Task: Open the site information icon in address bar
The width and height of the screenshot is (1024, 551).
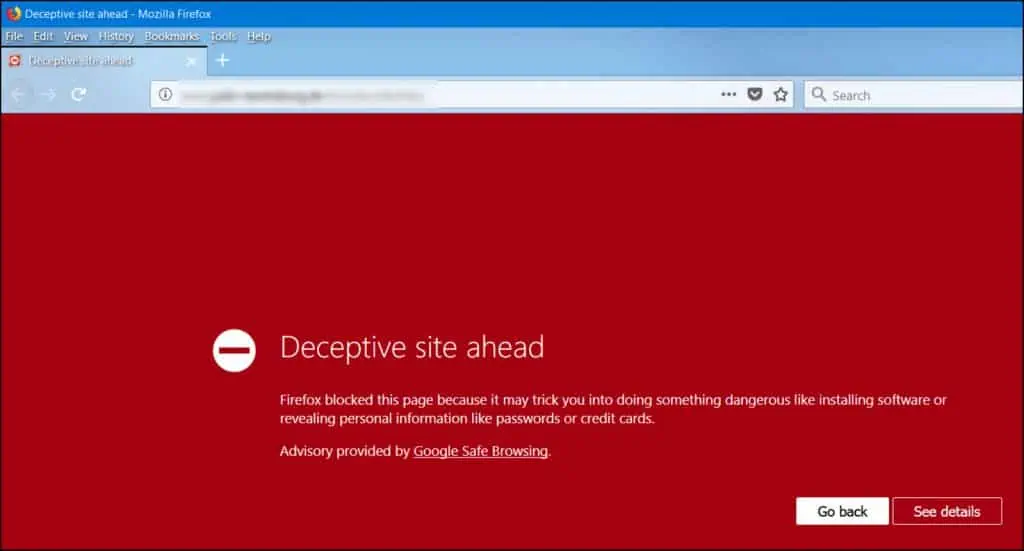Action: point(166,95)
